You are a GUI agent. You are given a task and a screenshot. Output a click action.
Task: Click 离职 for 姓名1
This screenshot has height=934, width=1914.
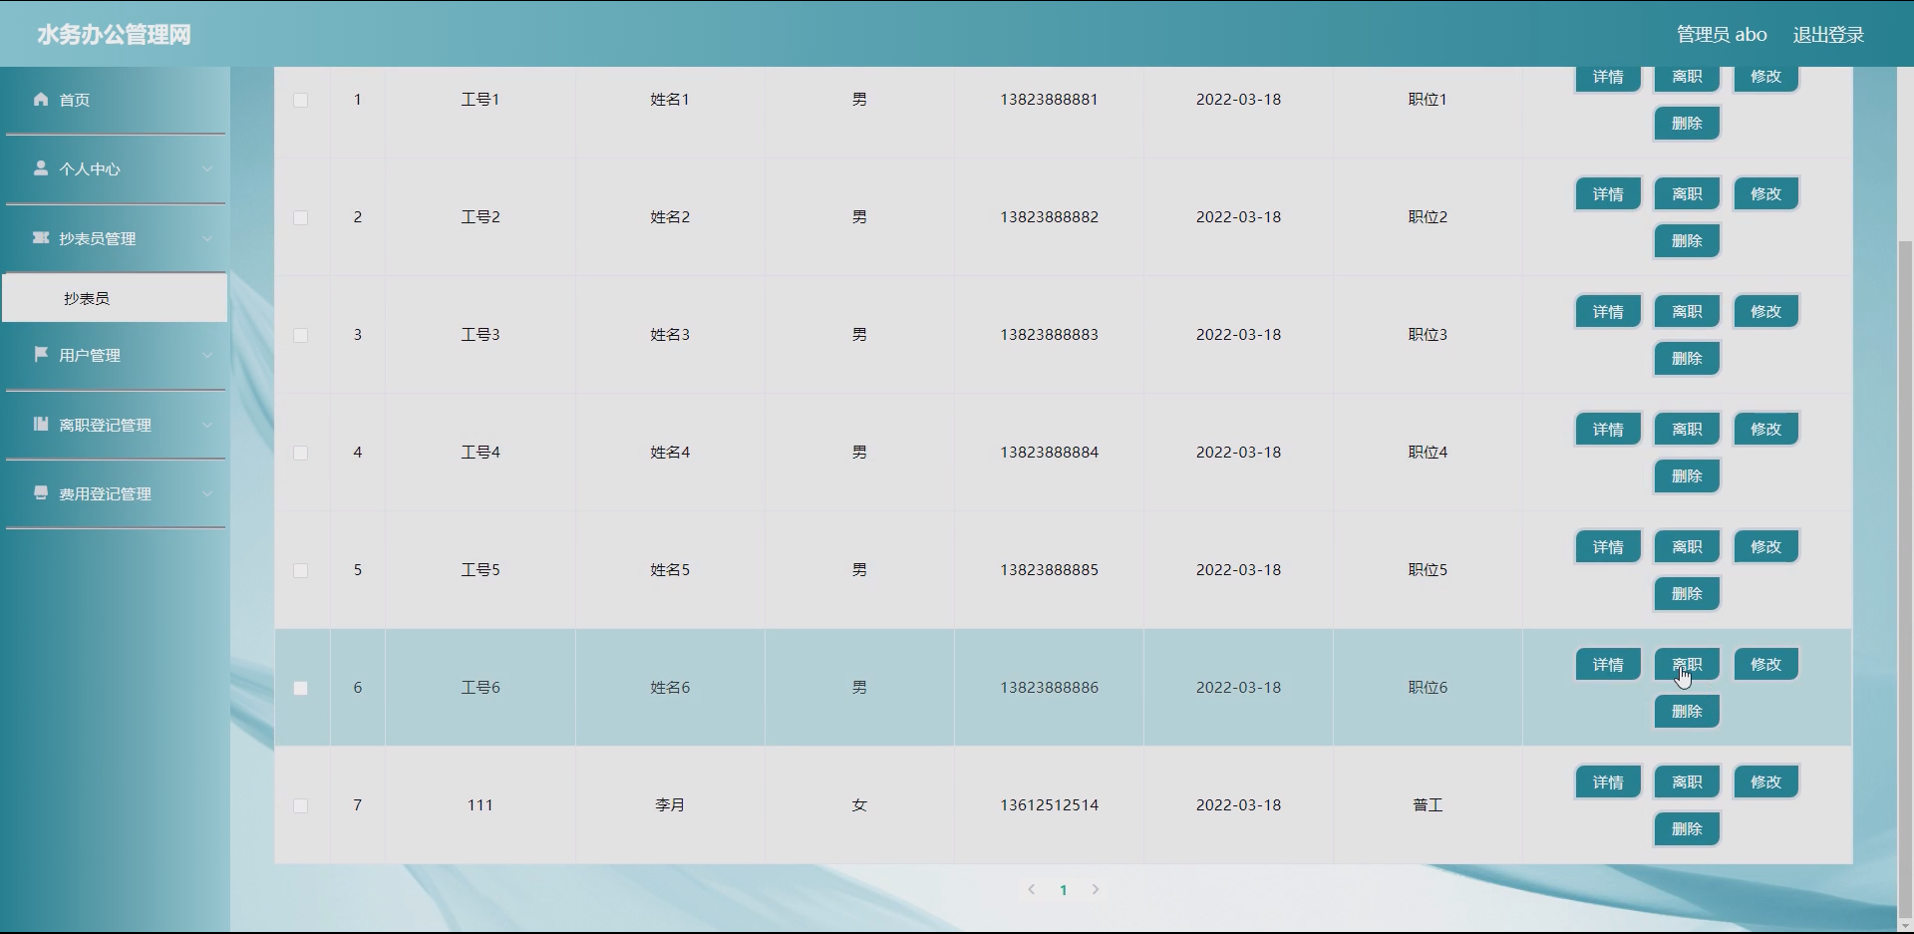coord(1687,77)
